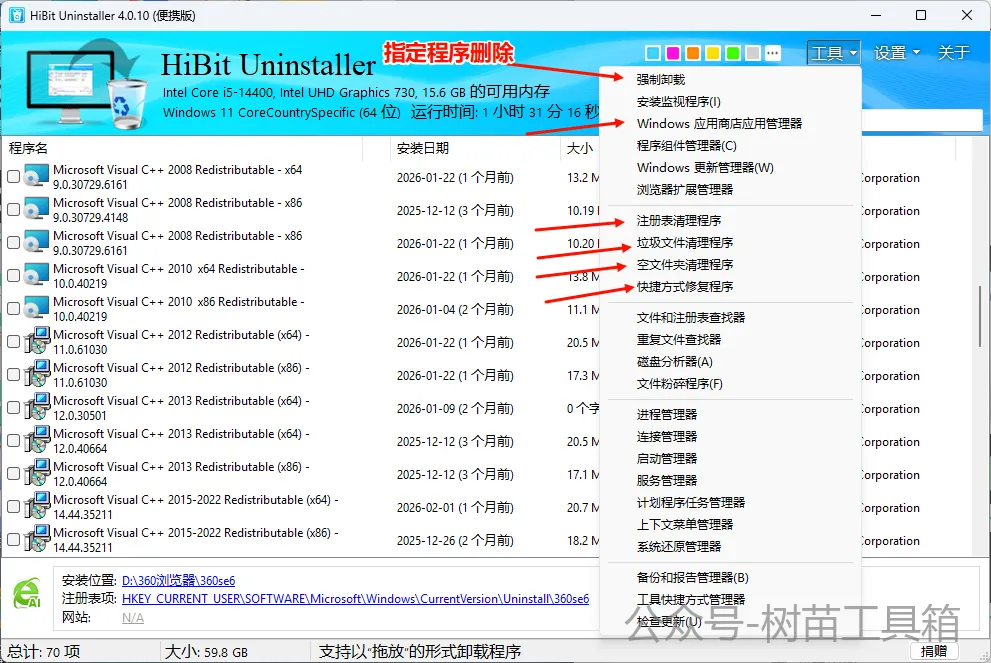
Task: Sort by the 大小 column header
Action: coord(580,149)
